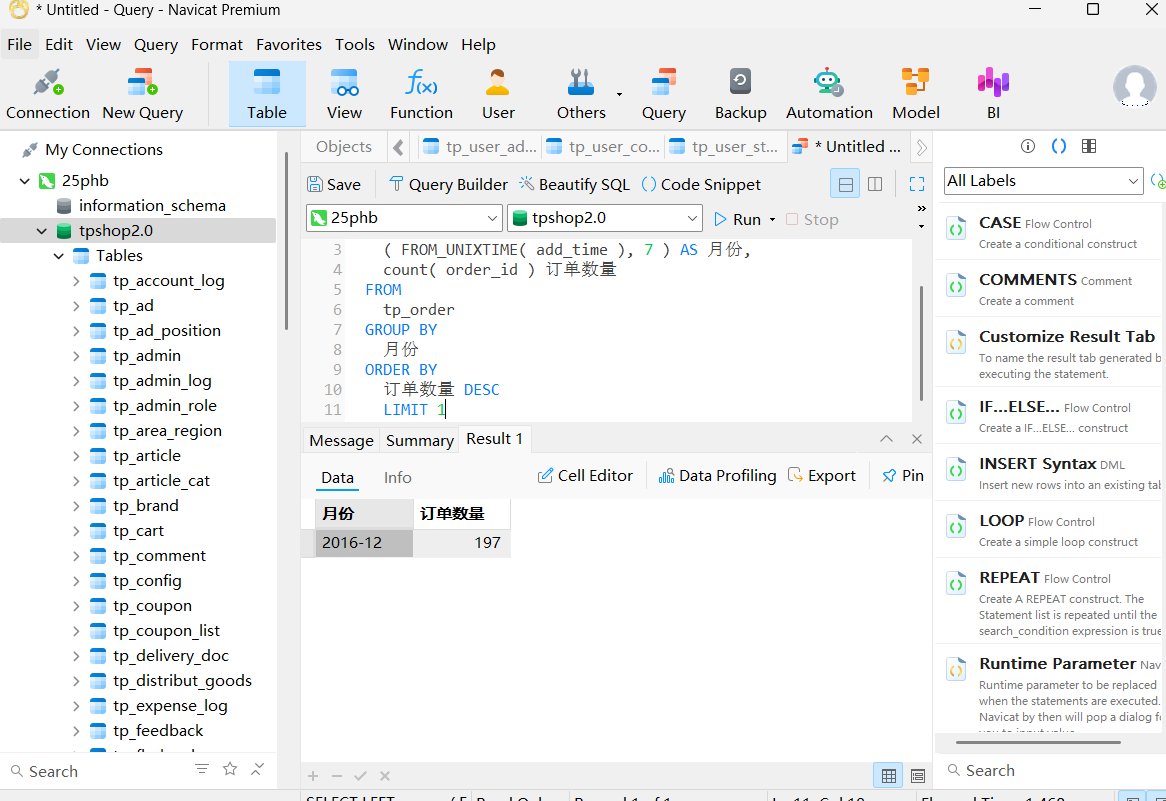Create a New Query from toolbar
Image resolution: width=1166 pixels, height=801 pixels.
(x=142, y=94)
